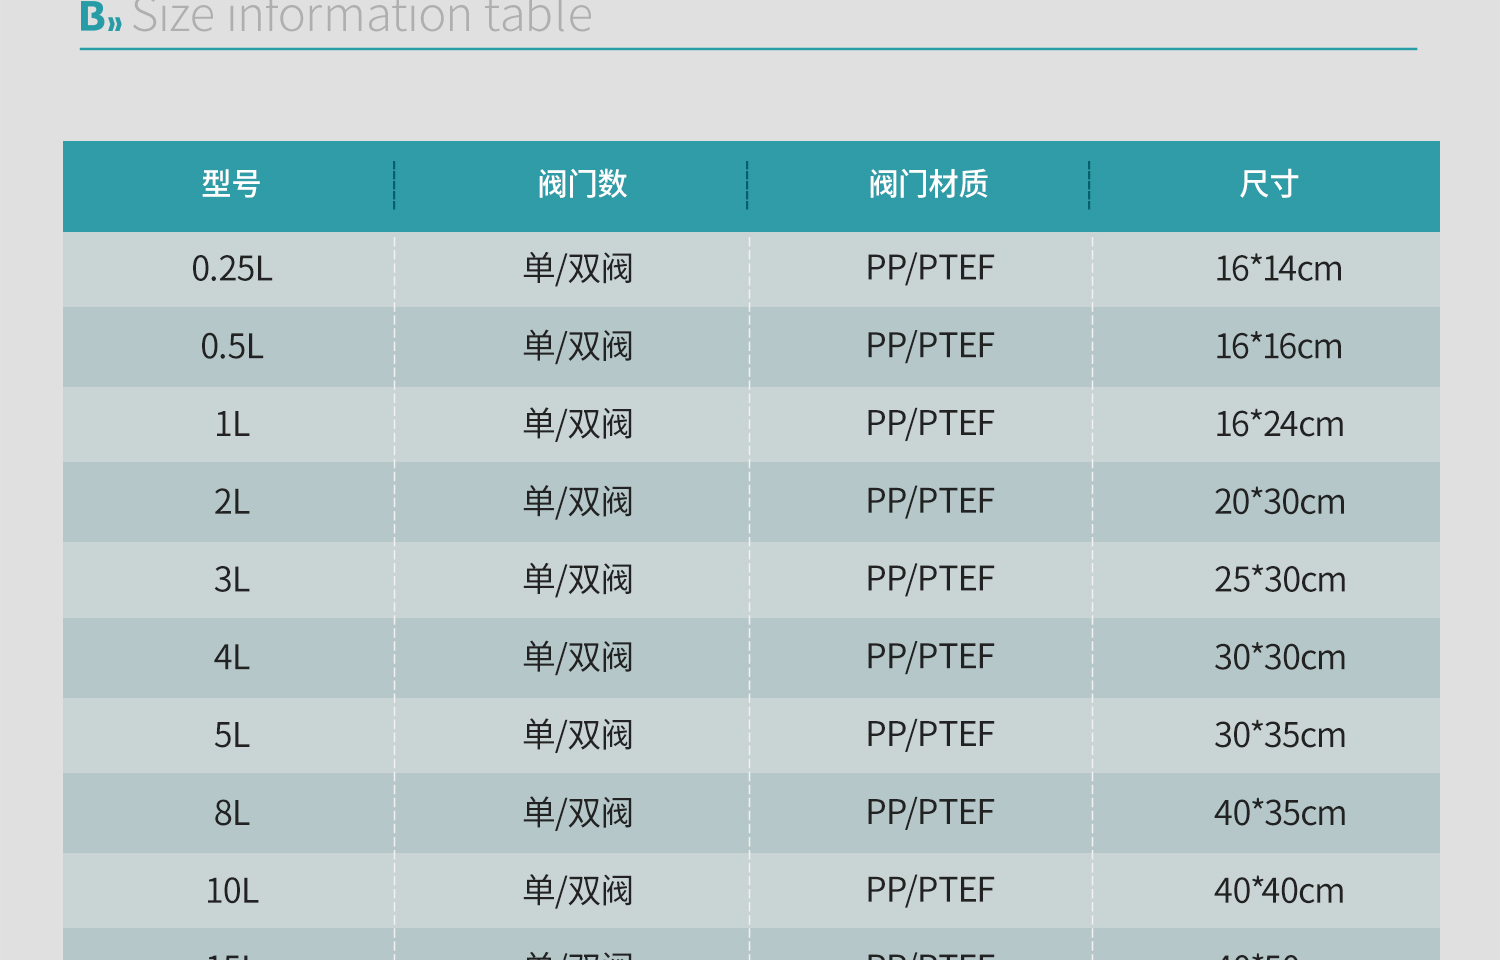The image size is (1500, 960).
Task: Select the 0.5L model row
Action: (232, 346)
